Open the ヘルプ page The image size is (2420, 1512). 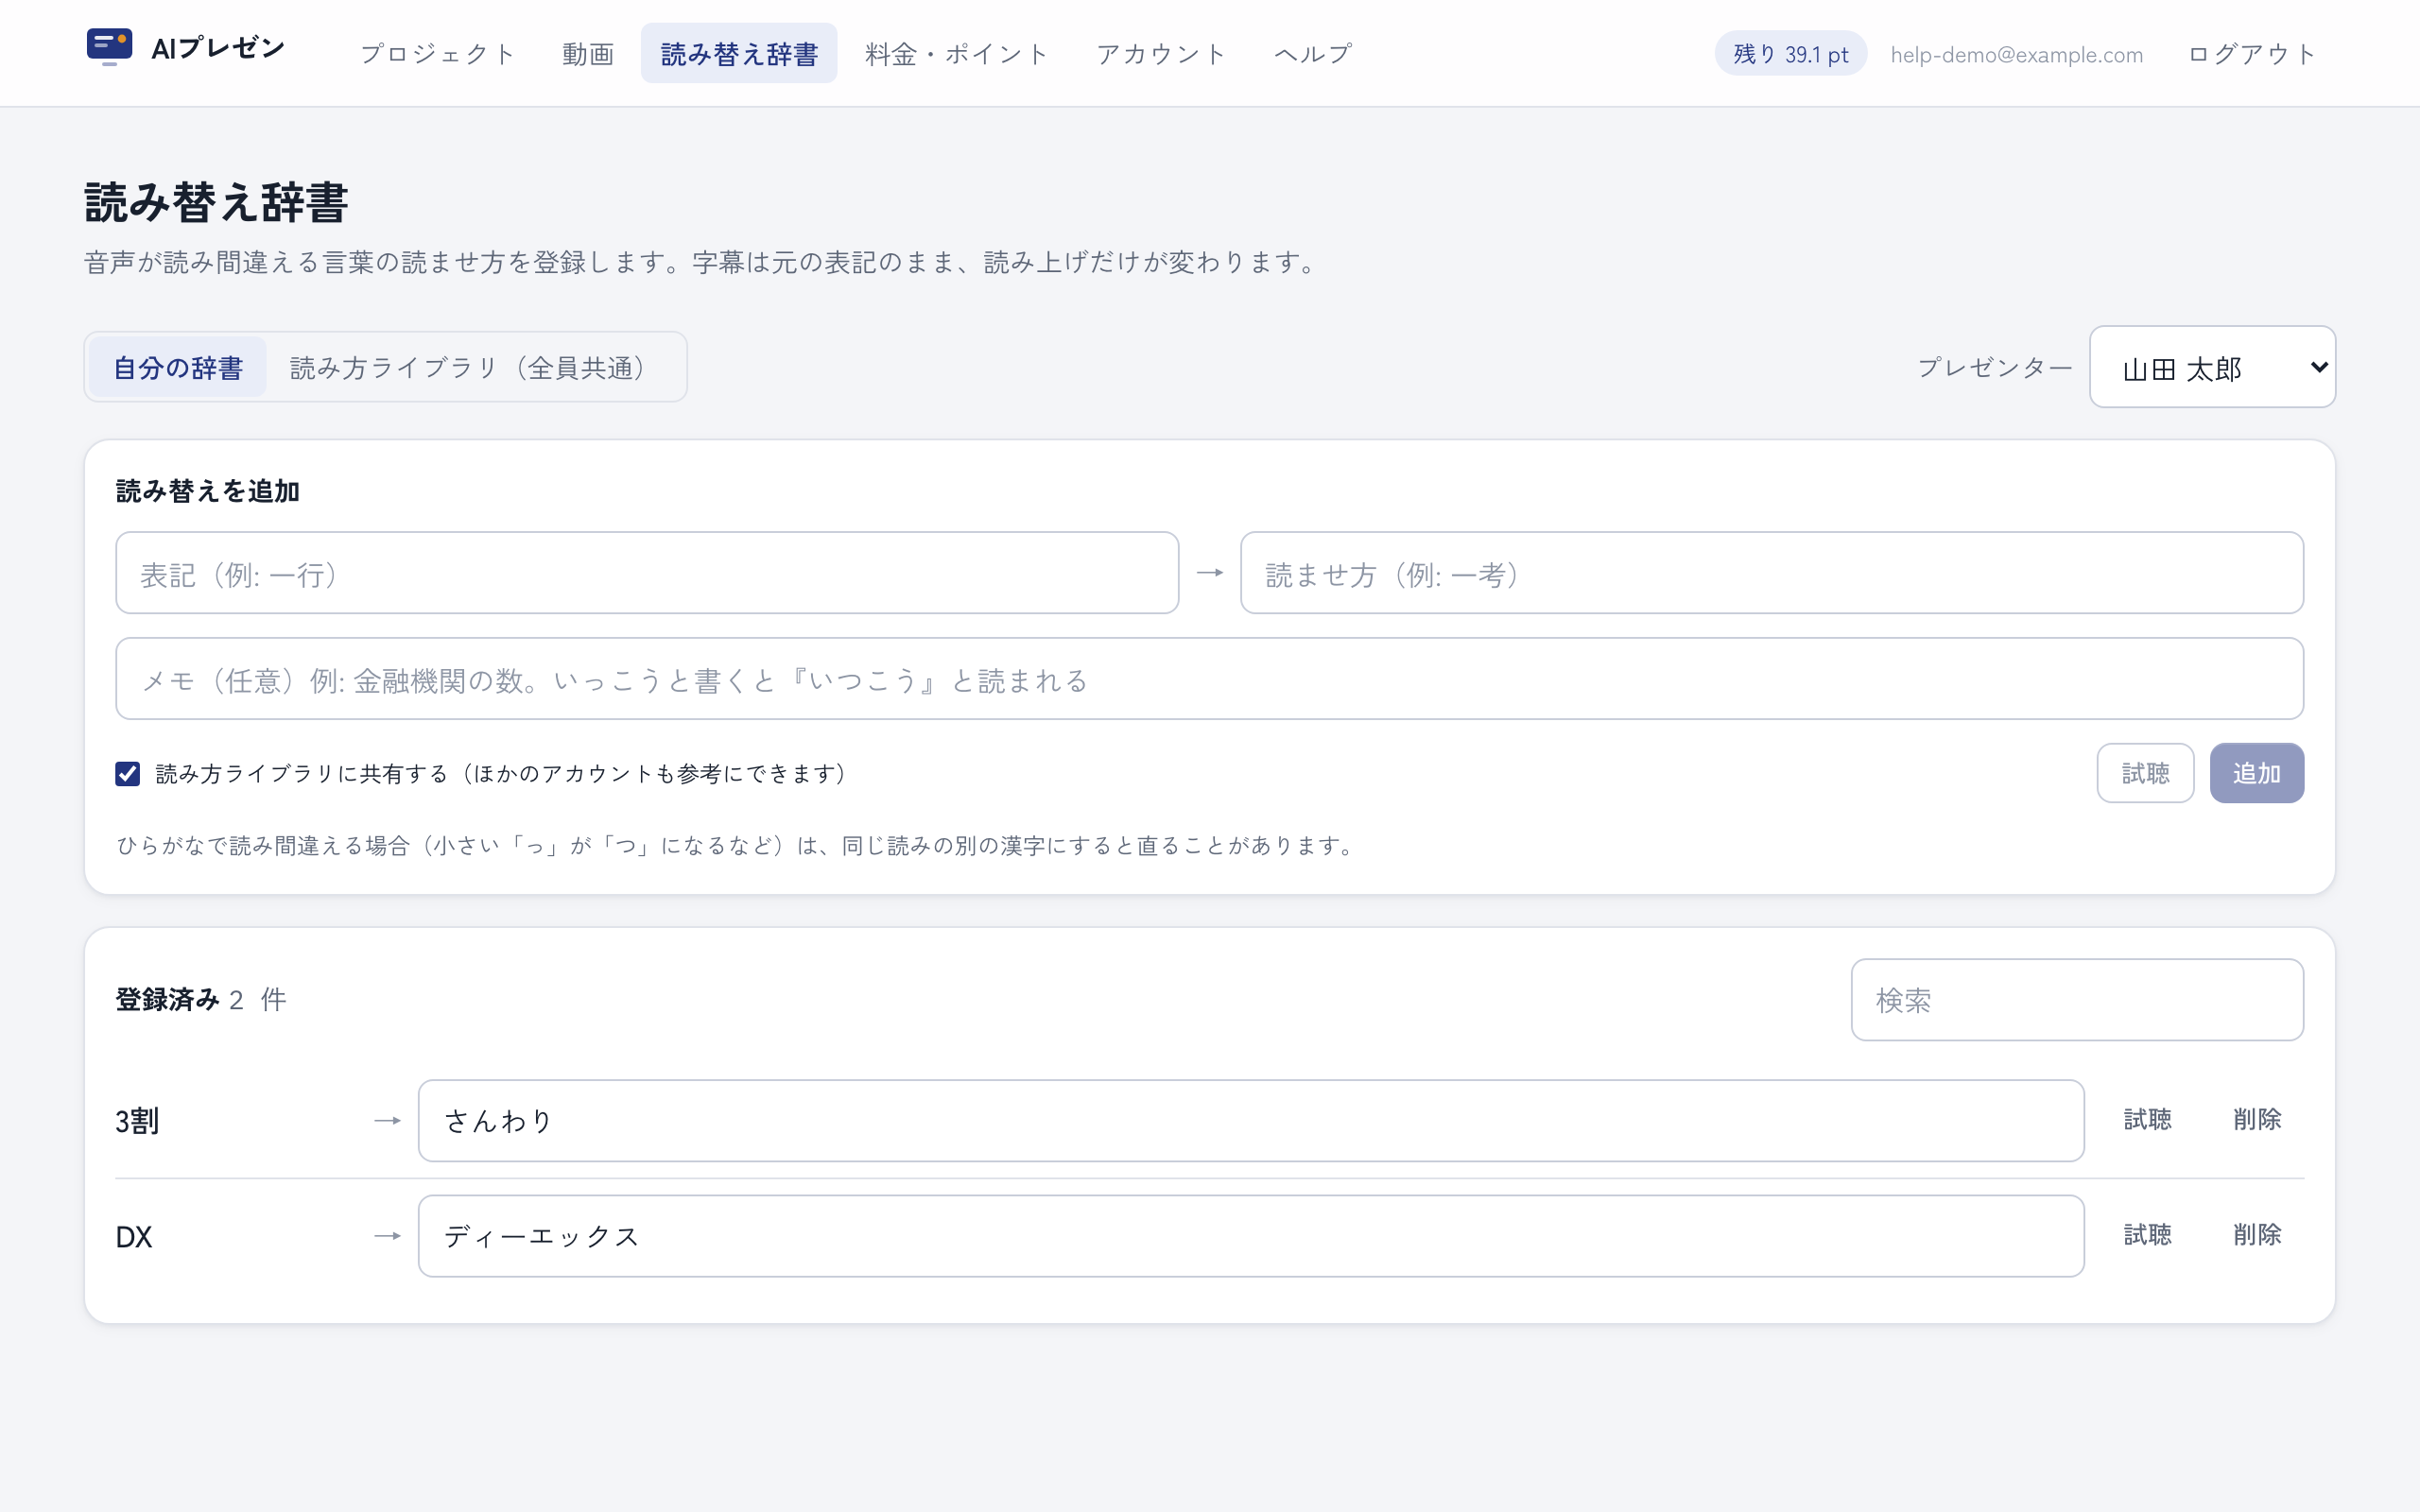[x=1313, y=54]
